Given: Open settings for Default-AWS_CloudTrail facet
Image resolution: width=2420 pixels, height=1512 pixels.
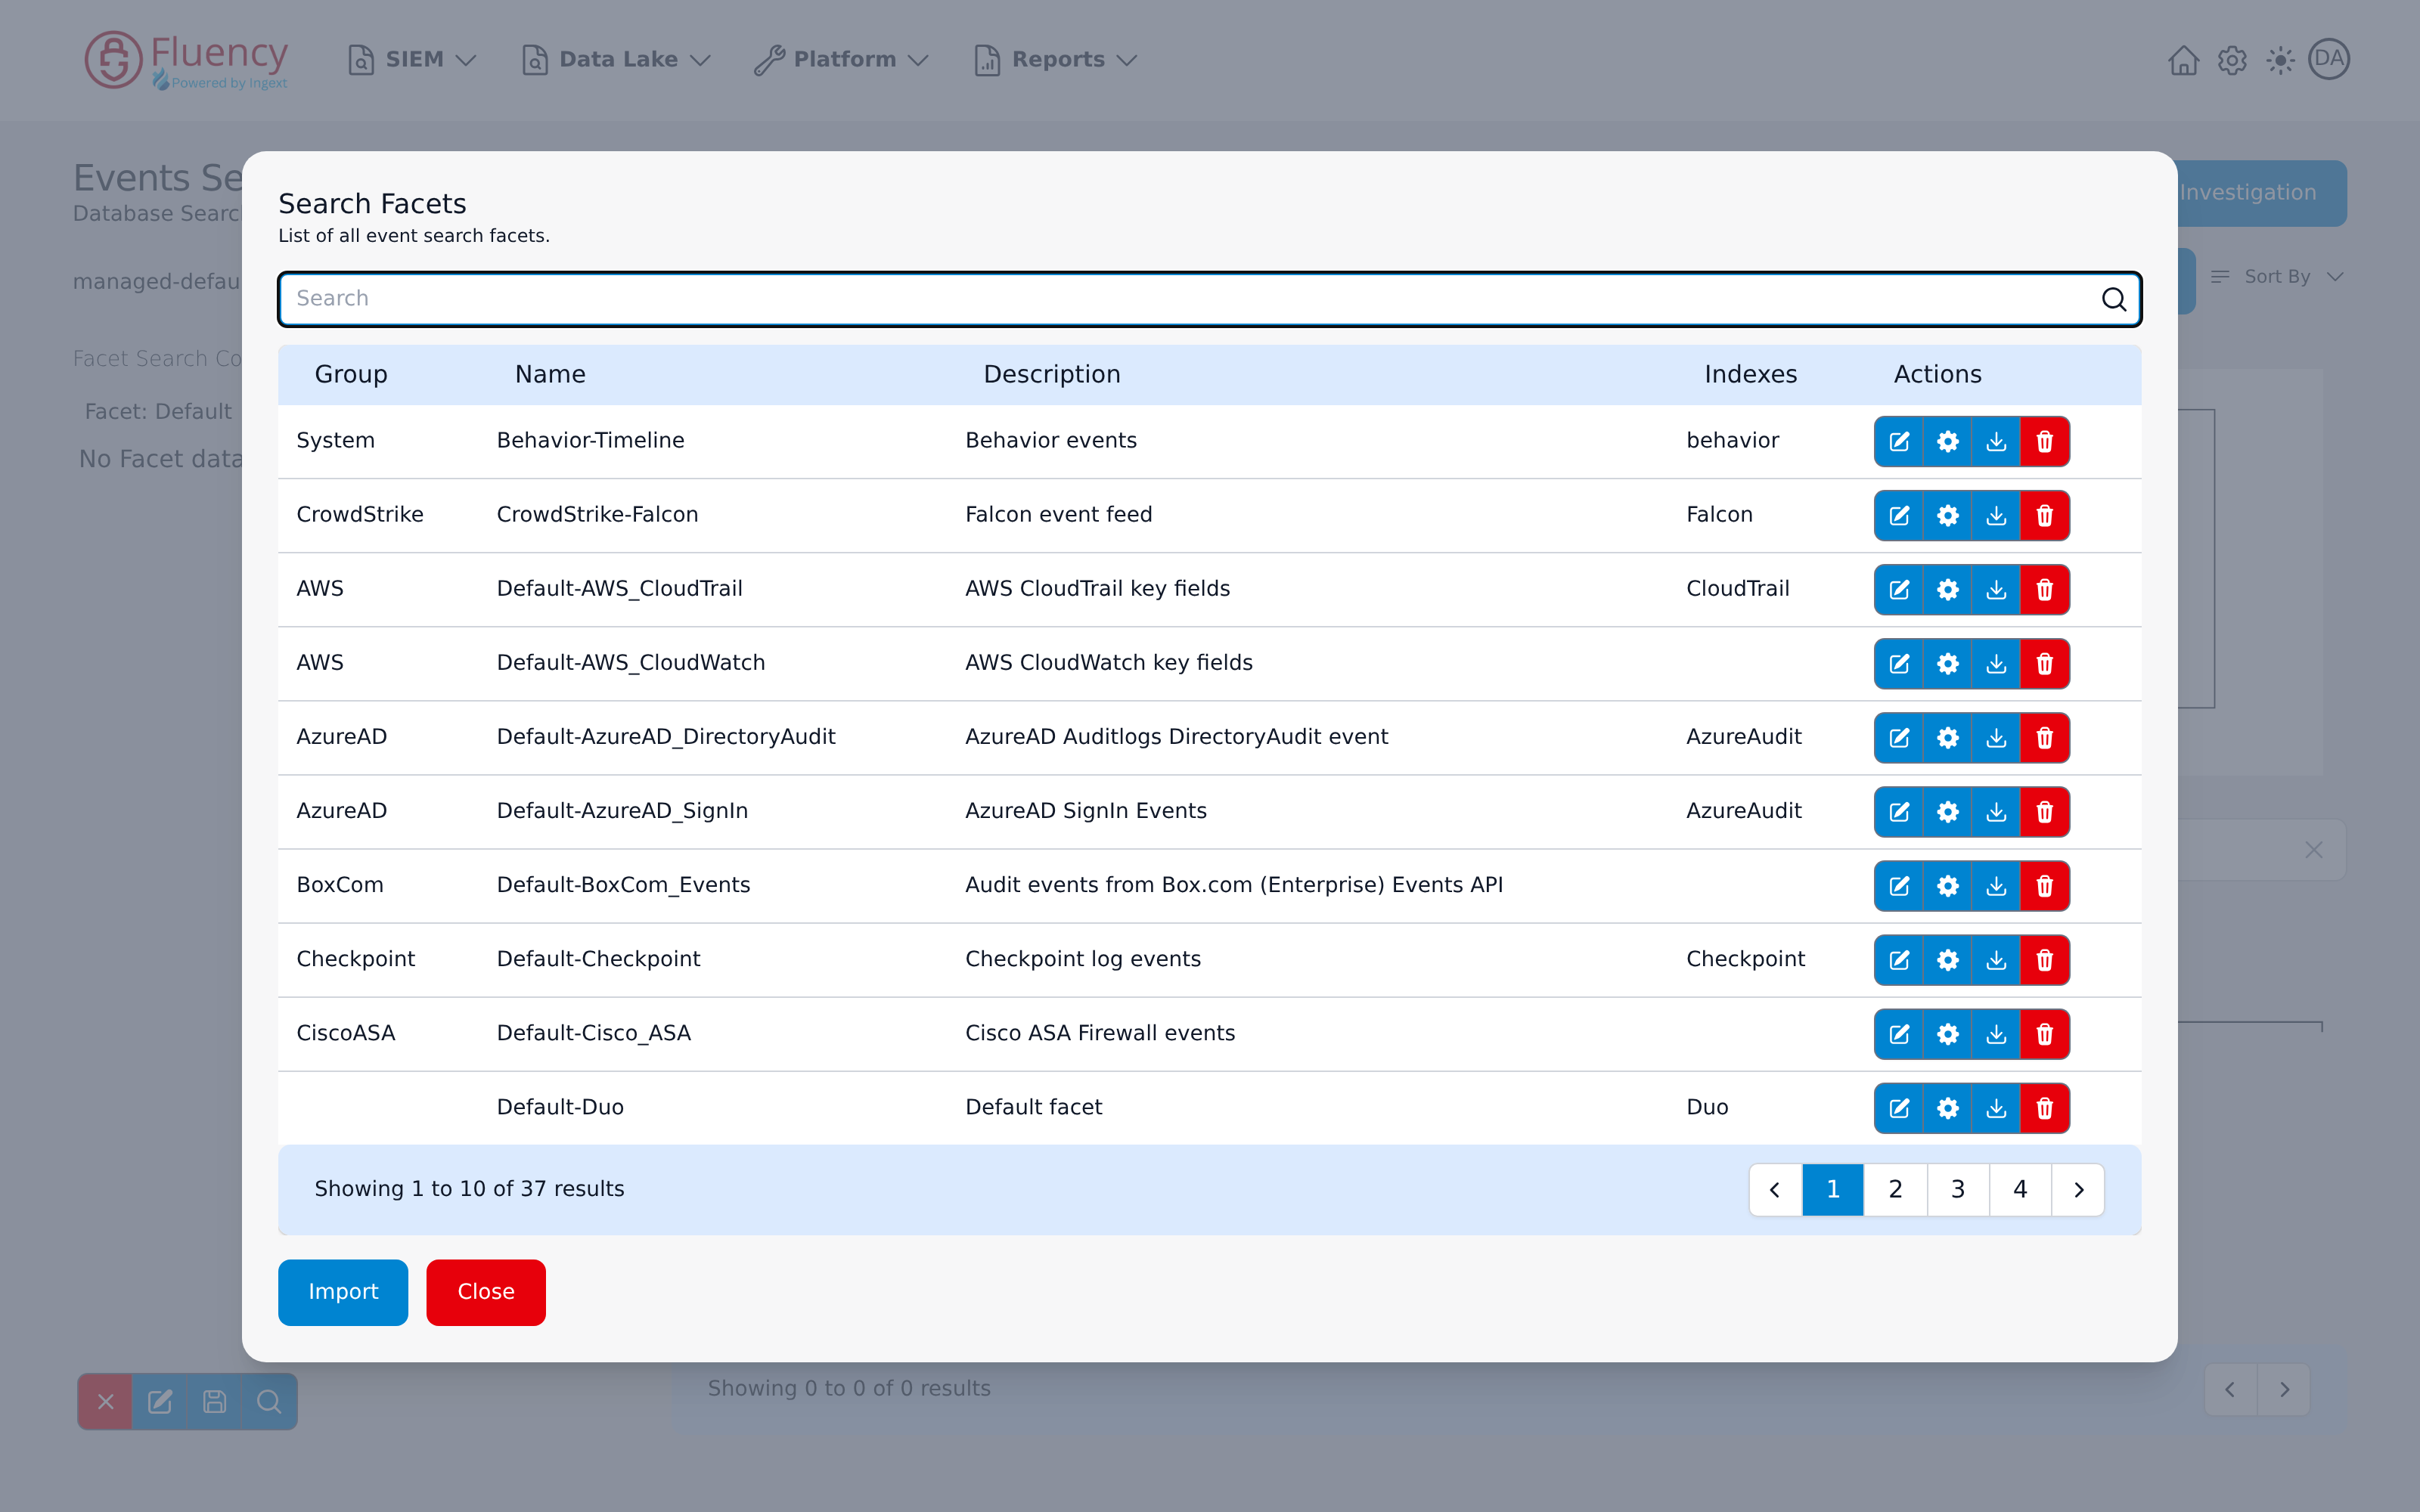Looking at the screenshot, I should pos(1947,589).
